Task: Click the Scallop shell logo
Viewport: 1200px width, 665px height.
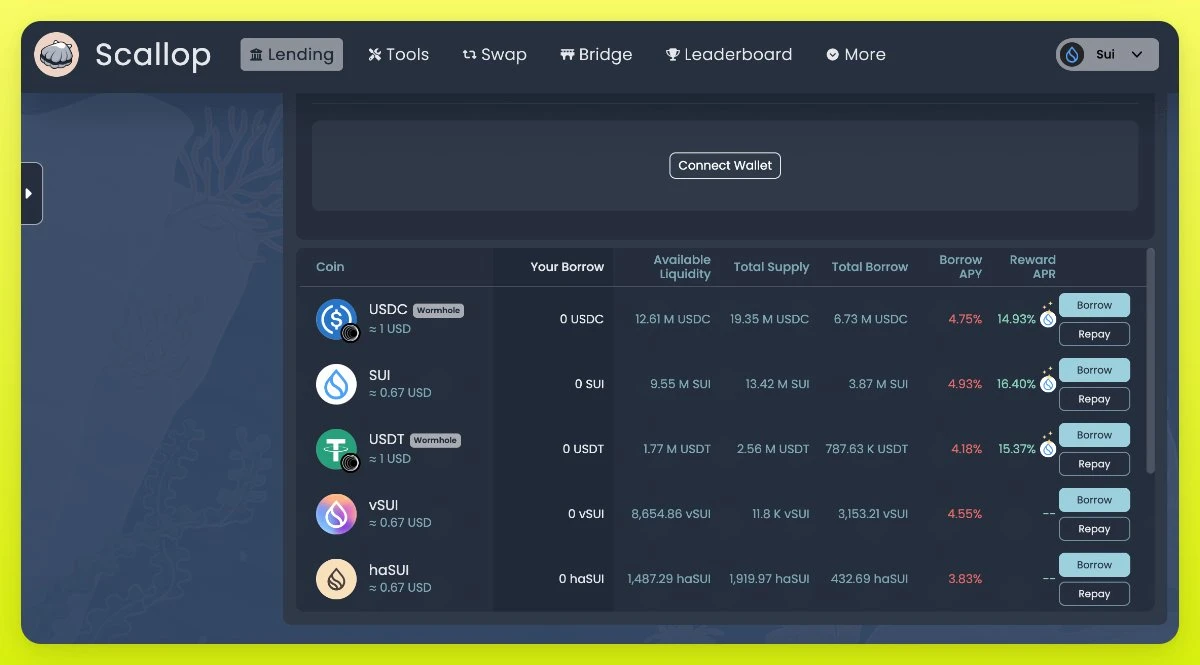Action: tap(56, 55)
